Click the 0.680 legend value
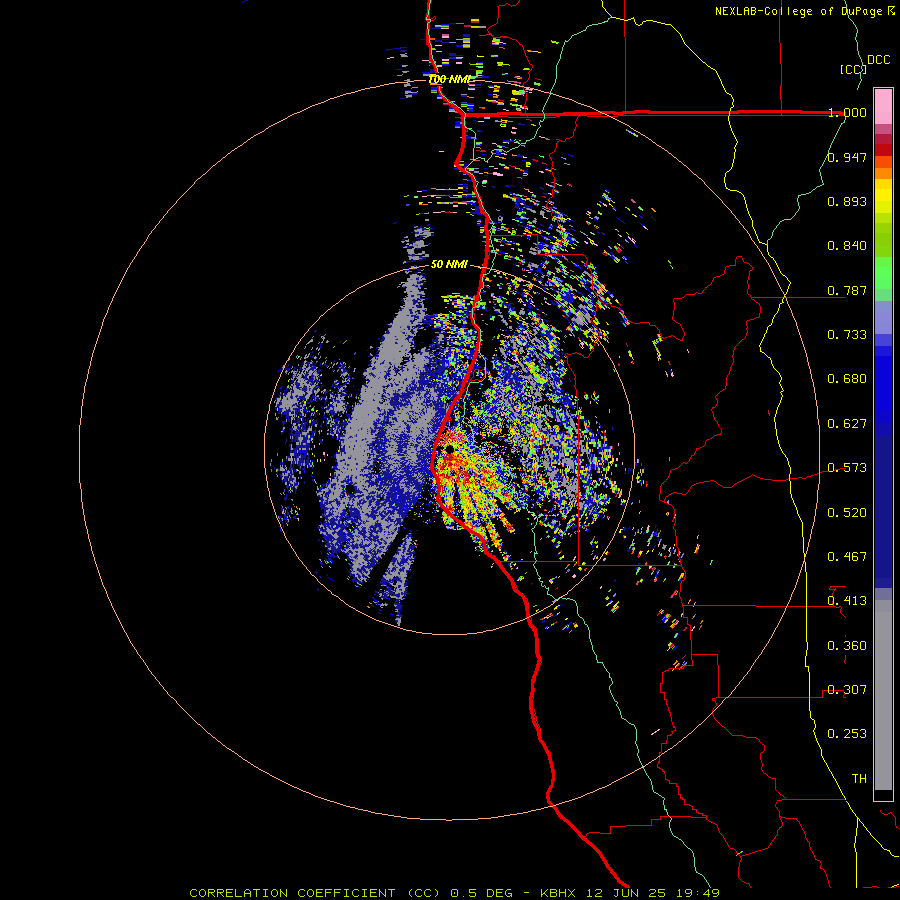Screen dimensions: 900x900 coord(847,379)
